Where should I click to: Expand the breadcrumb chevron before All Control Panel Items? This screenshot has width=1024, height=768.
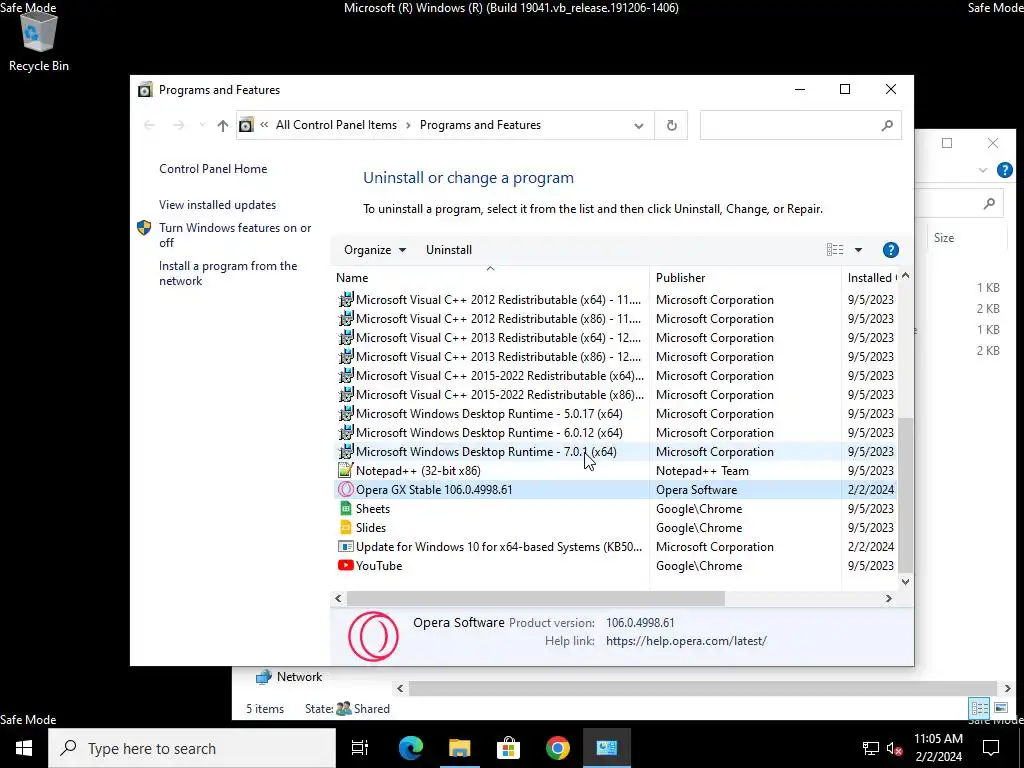point(264,125)
